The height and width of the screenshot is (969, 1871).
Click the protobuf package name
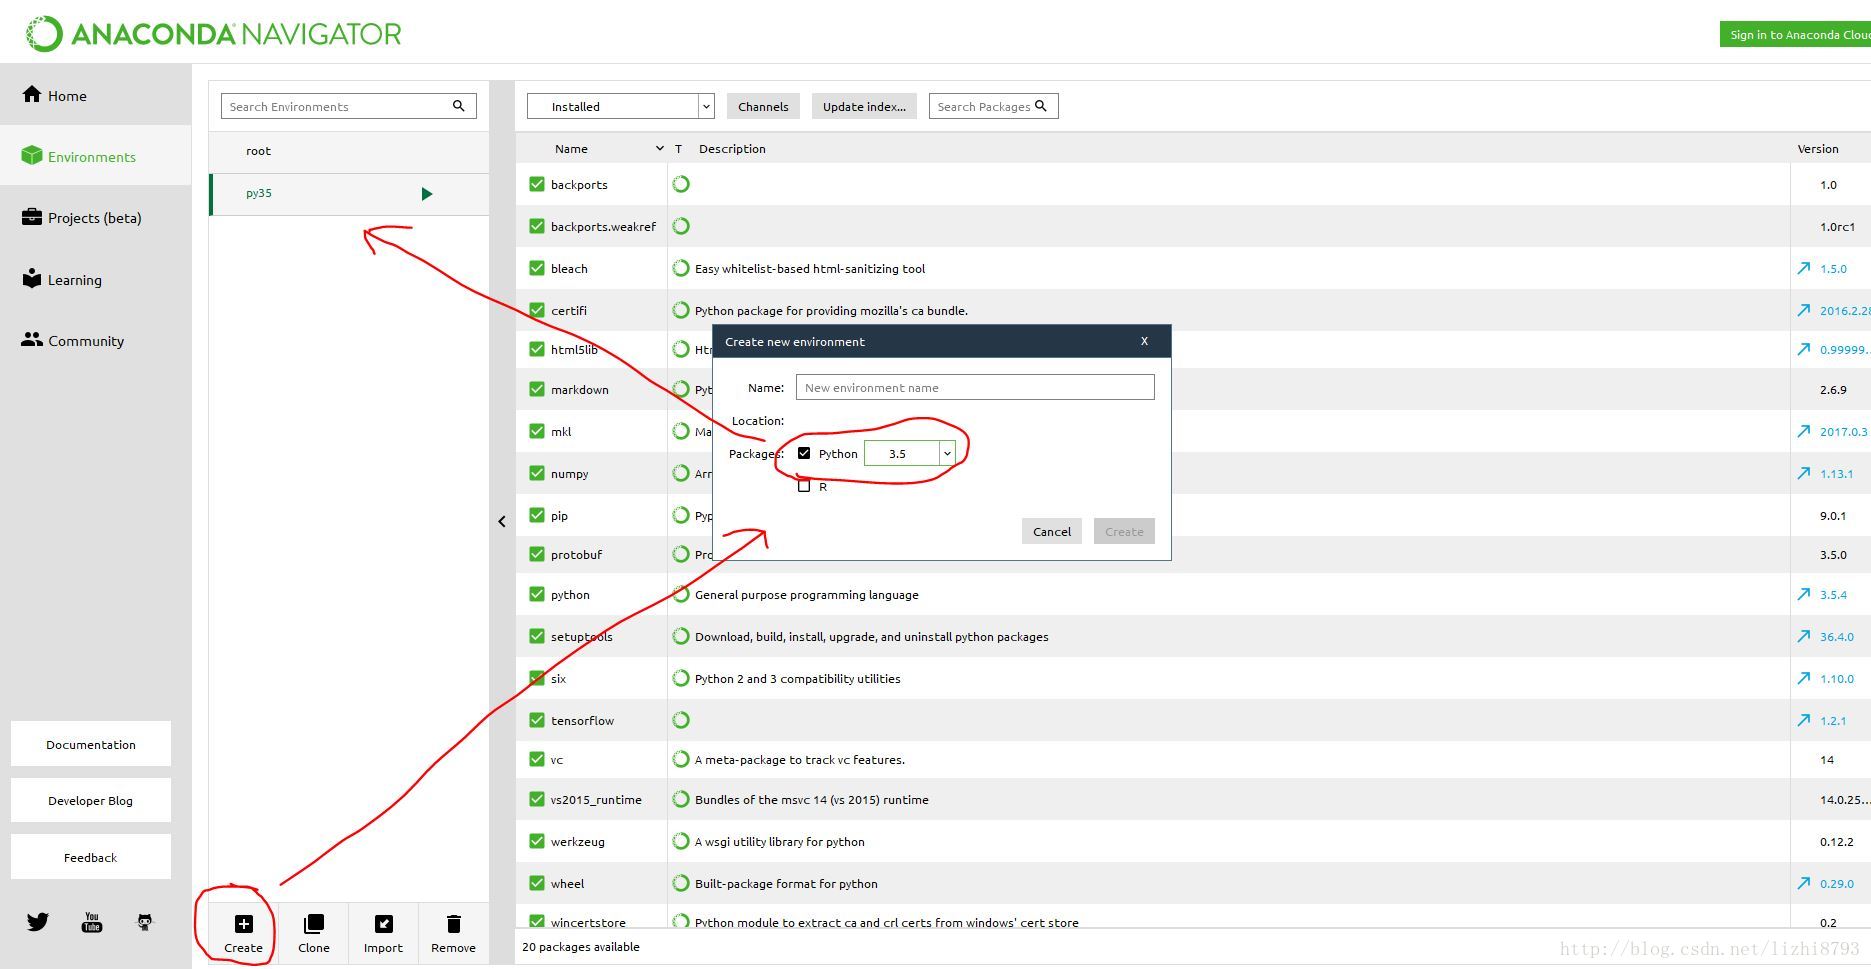576,554
